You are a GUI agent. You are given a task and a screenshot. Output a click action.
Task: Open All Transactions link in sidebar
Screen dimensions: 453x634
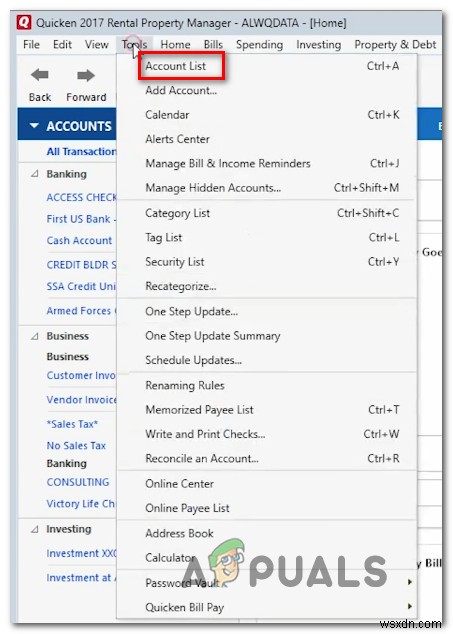click(x=81, y=152)
